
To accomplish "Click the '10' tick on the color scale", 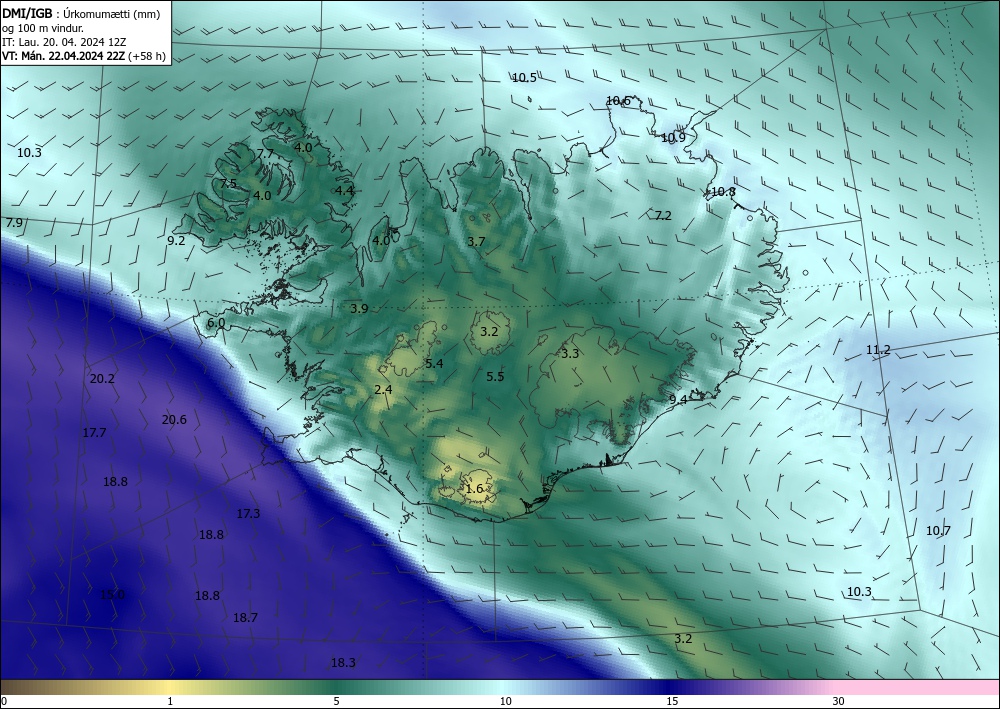I will coord(506,702).
